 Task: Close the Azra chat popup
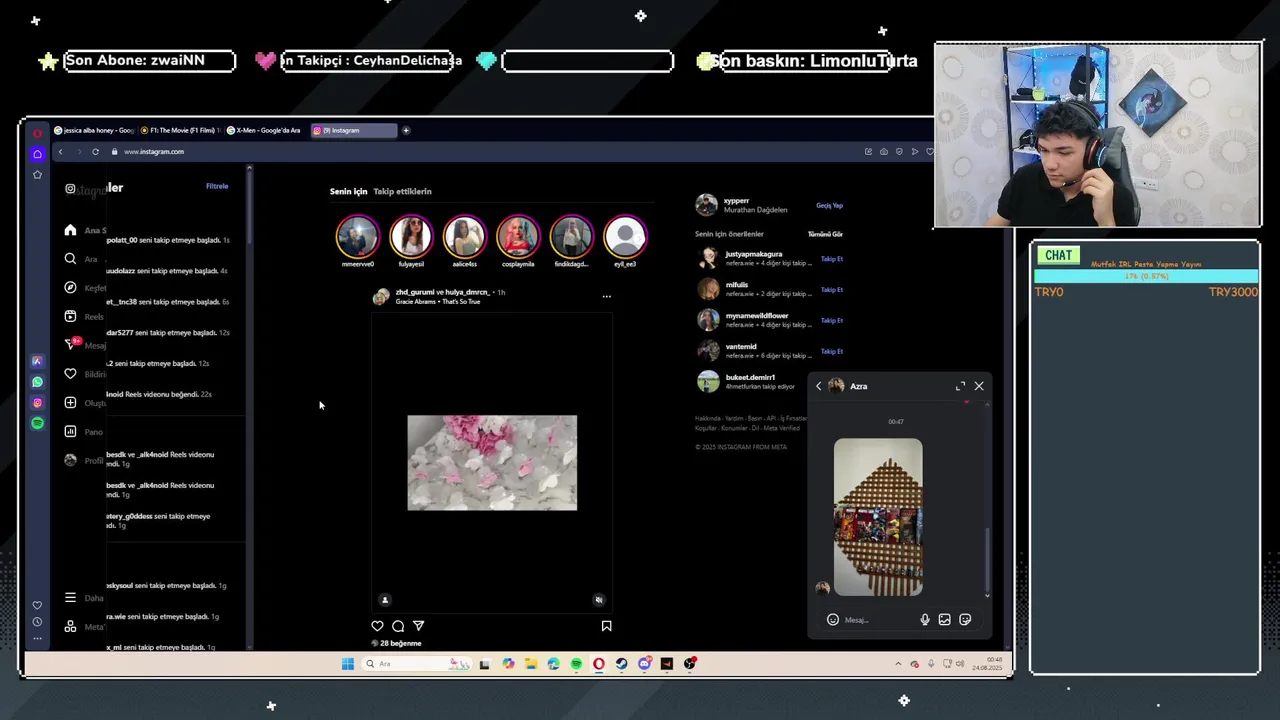[979, 386]
